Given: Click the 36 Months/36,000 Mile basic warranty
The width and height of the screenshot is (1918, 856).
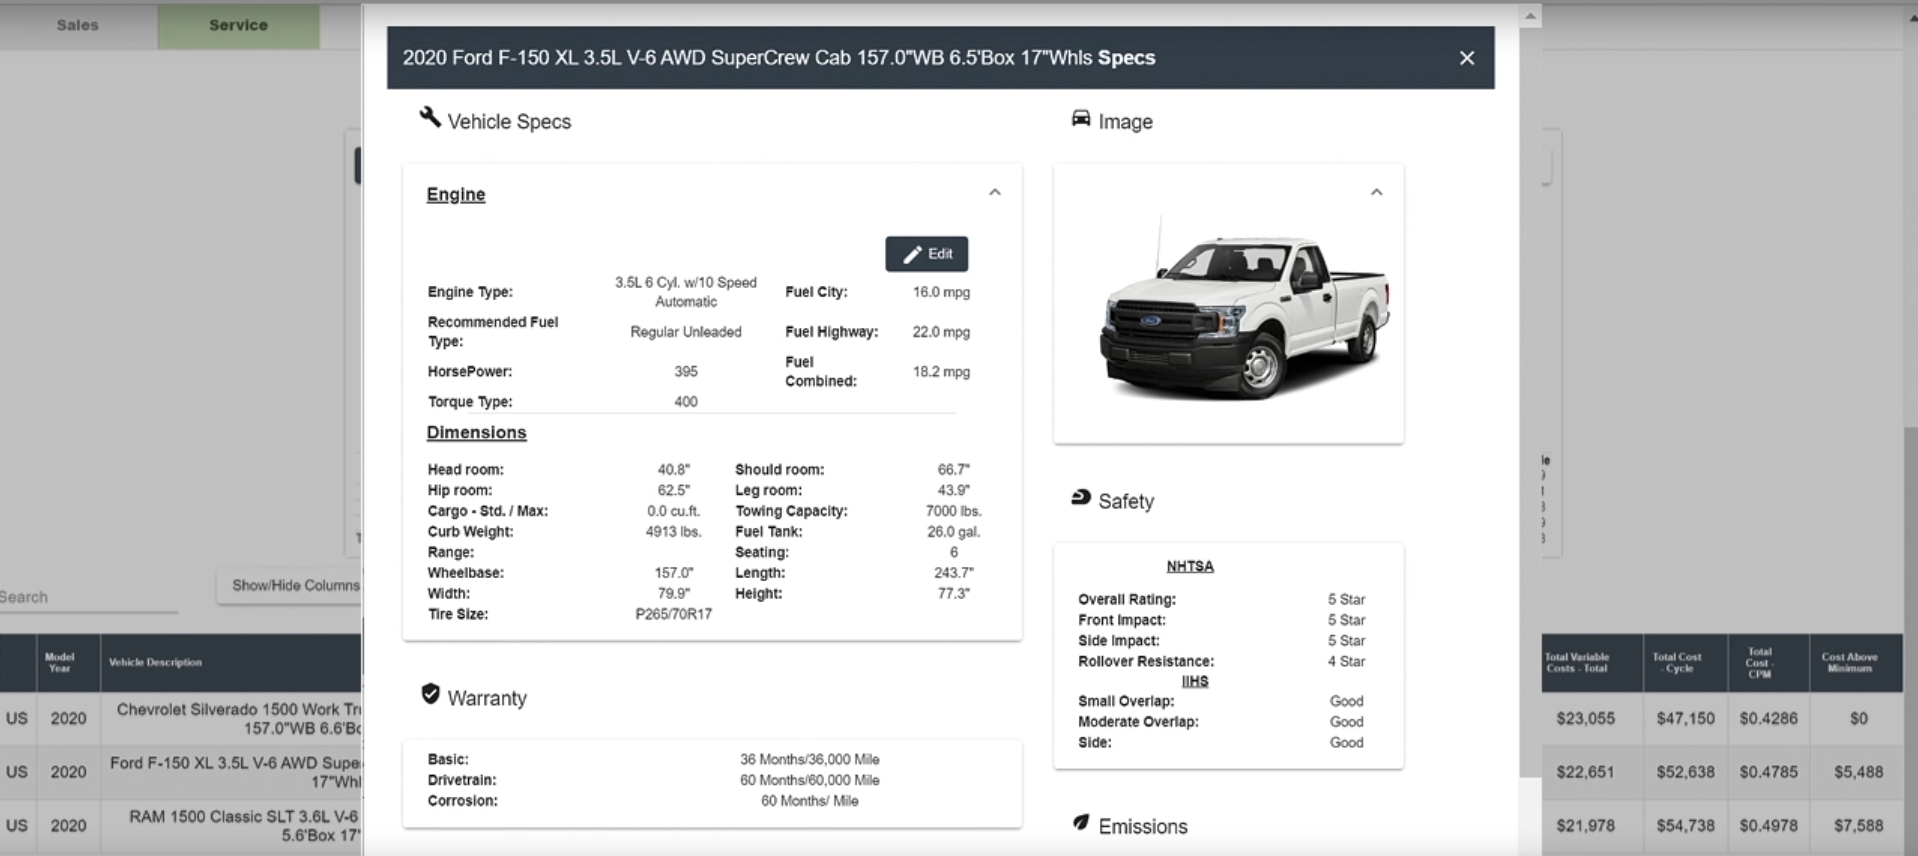Looking at the screenshot, I should click(809, 760).
